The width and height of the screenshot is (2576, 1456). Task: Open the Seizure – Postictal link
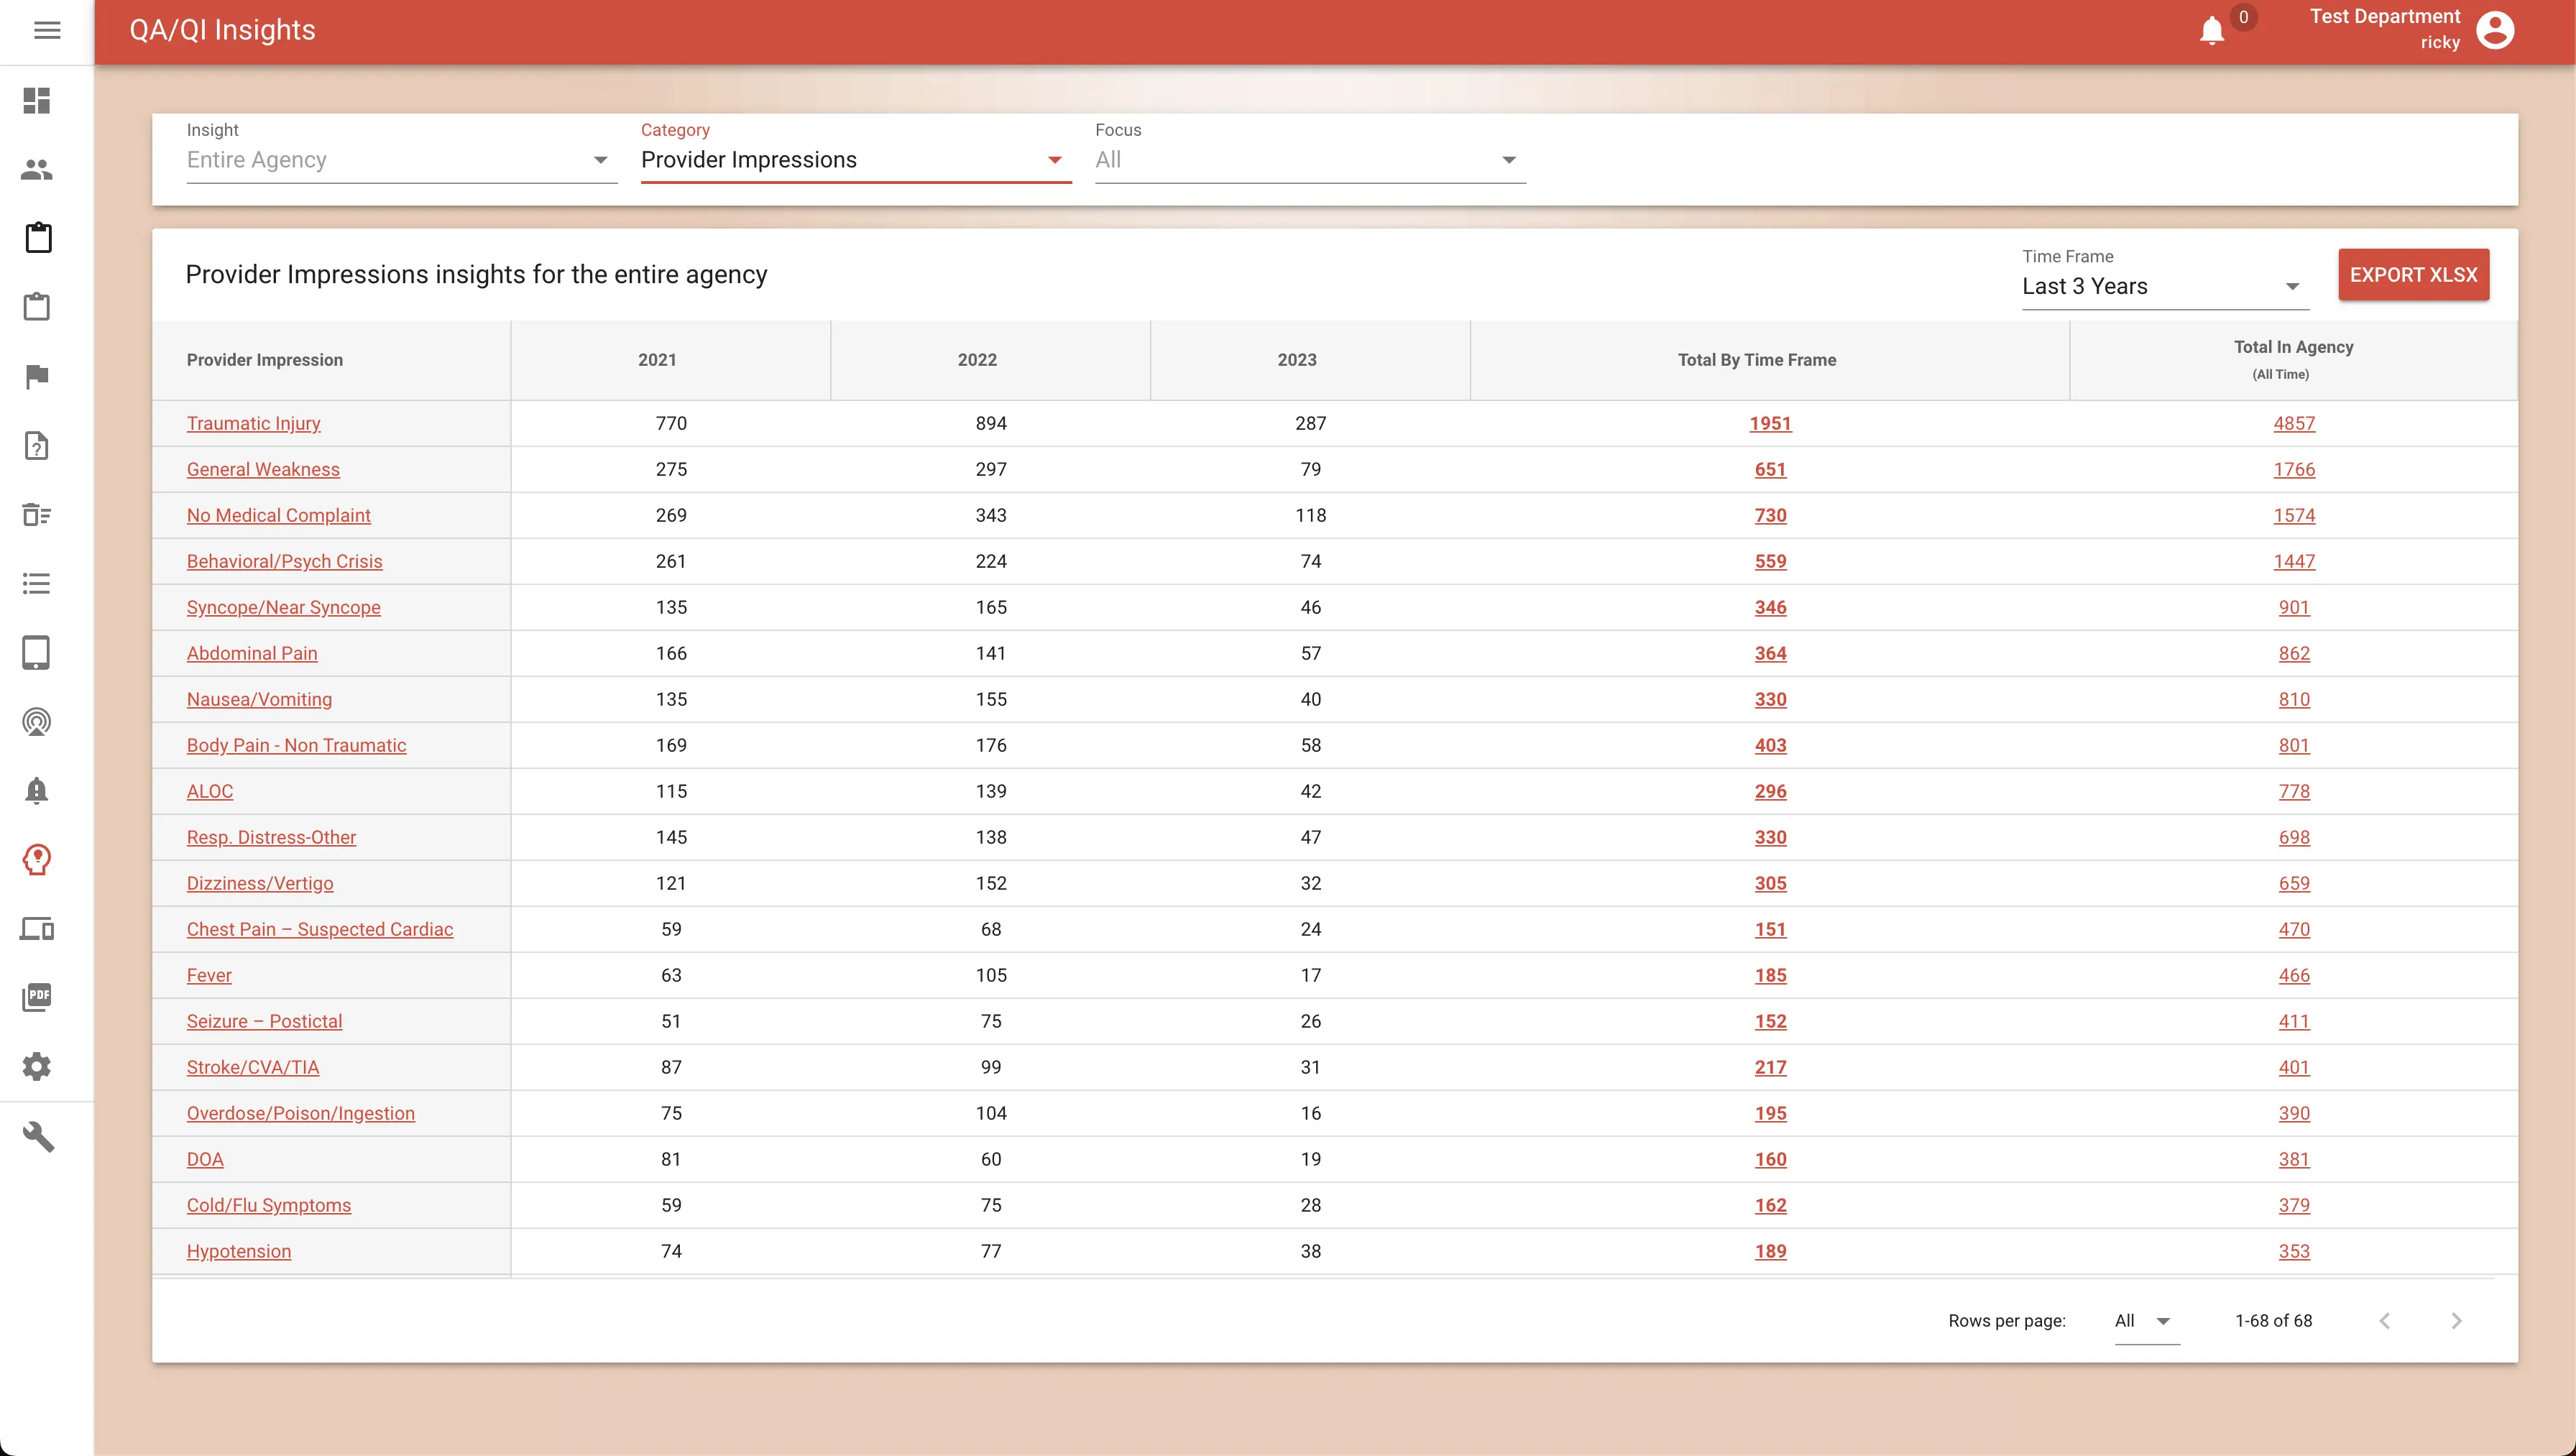pos(264,1021)
